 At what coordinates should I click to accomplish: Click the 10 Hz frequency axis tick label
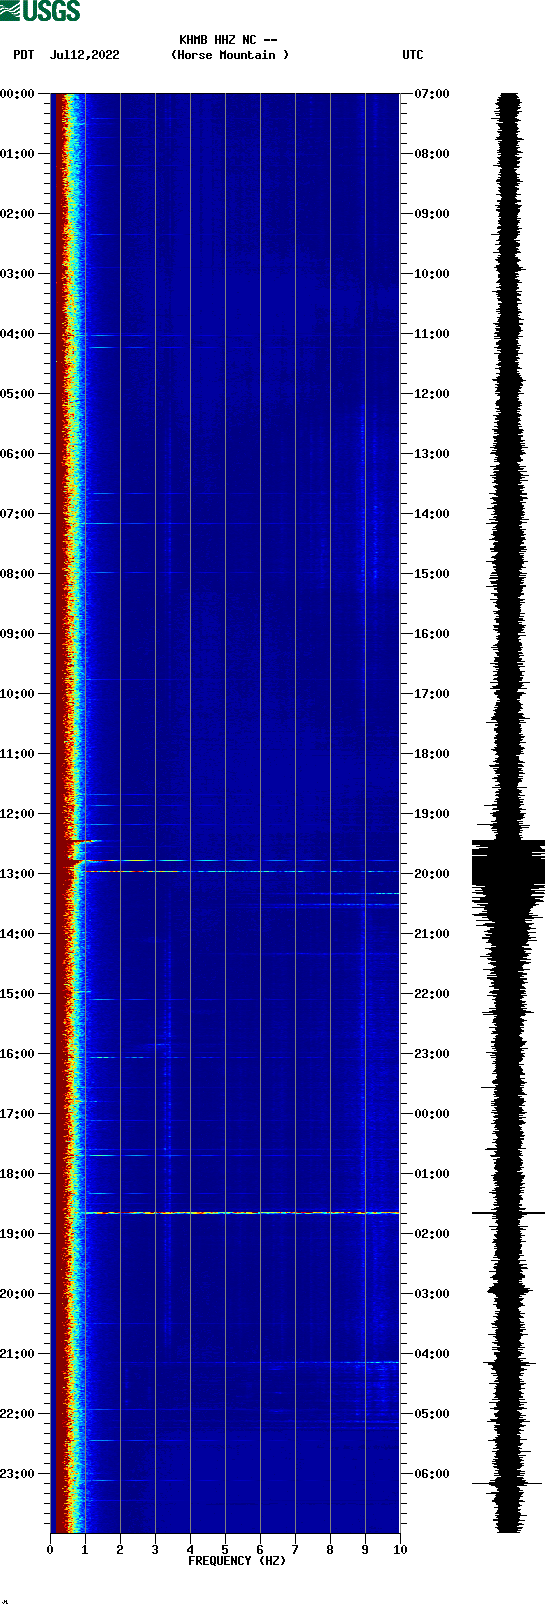click(400, 1550)
